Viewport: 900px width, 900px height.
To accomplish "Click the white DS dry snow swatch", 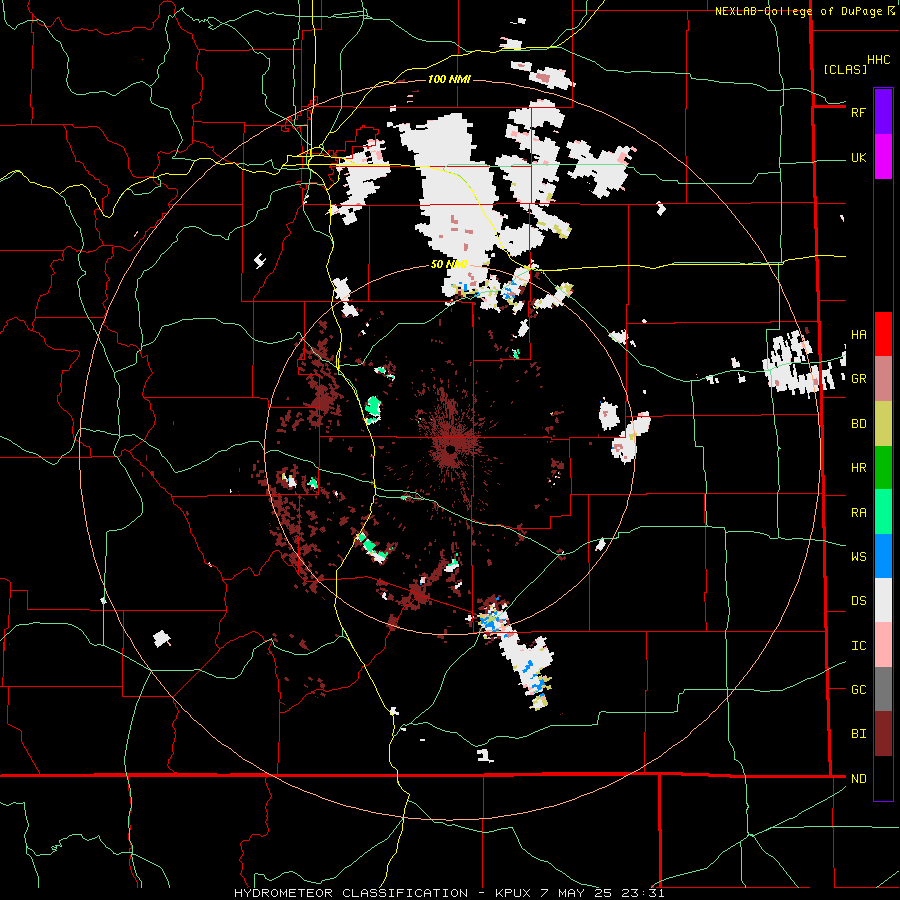I will click(883, 600).
